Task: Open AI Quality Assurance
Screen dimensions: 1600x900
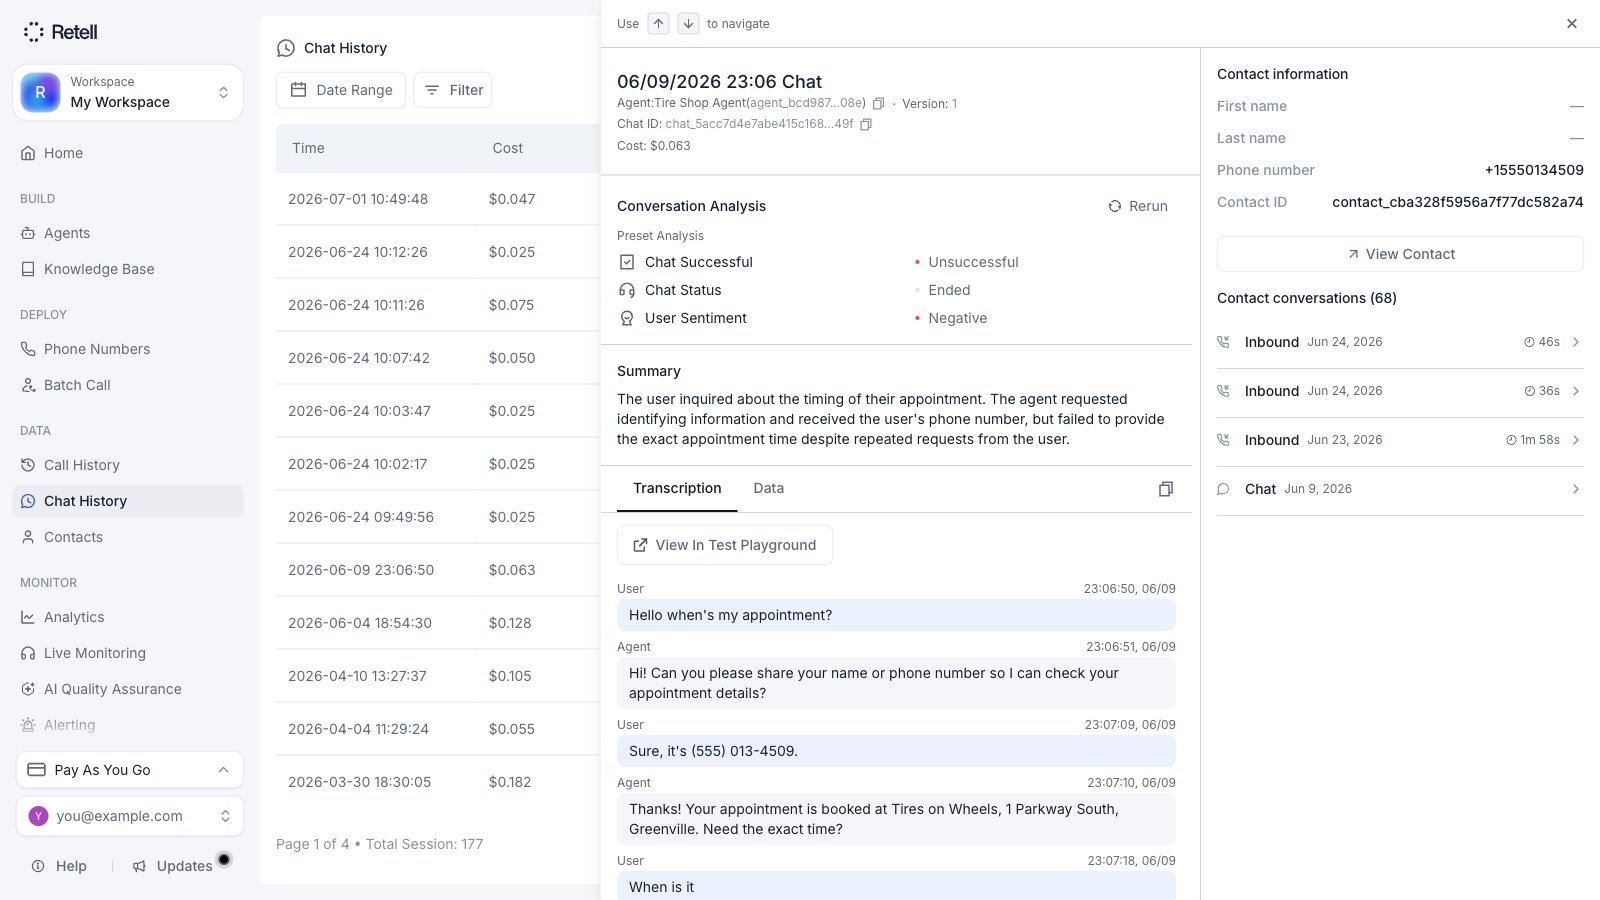Action: click(128, 689)
